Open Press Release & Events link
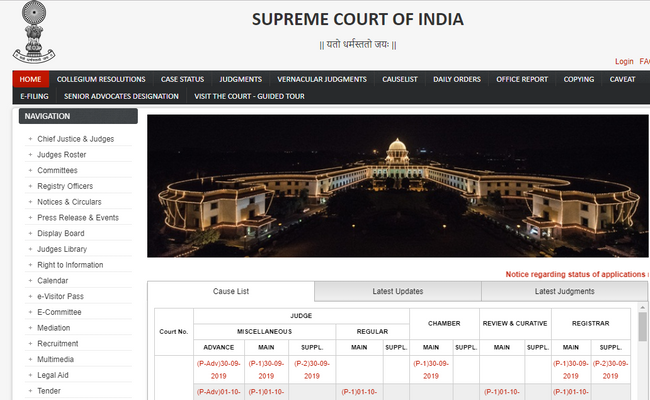Image resolution: width=650 pixels, height=400 pixels. point(78,218)
